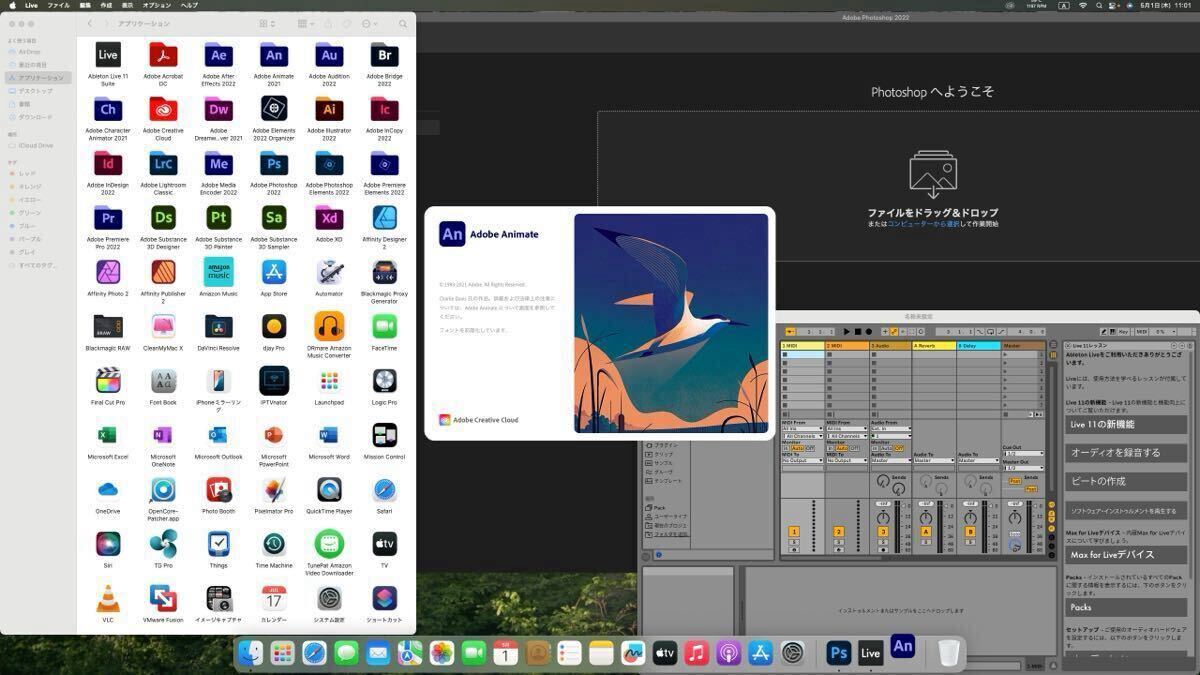Click Photoshop icon in the Dock
Image resolution: width=1200 pixels, height=675 pixels.
pos(838,653)
